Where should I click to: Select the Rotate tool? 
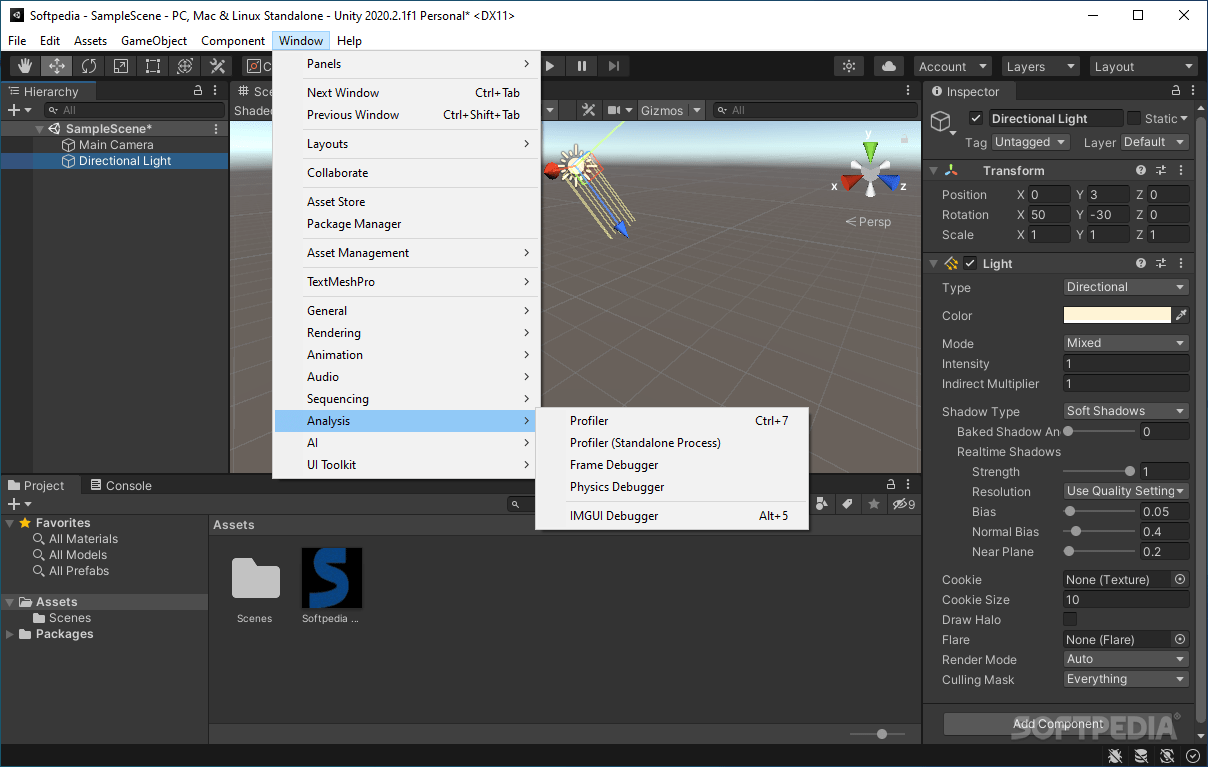click(x=89, y=66)
